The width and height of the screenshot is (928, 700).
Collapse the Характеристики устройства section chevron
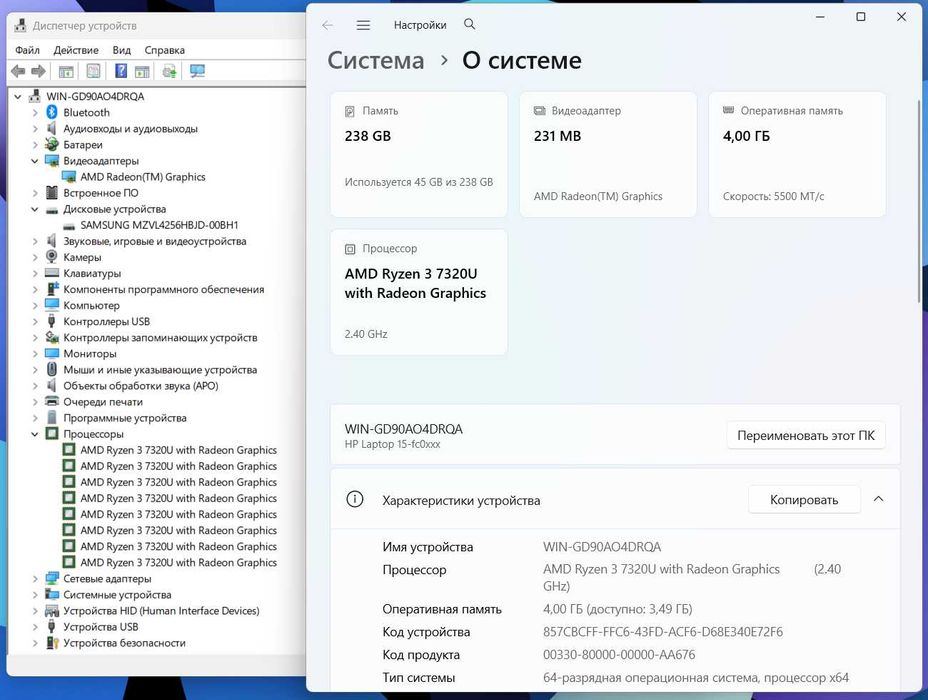[x=878, y=499]
